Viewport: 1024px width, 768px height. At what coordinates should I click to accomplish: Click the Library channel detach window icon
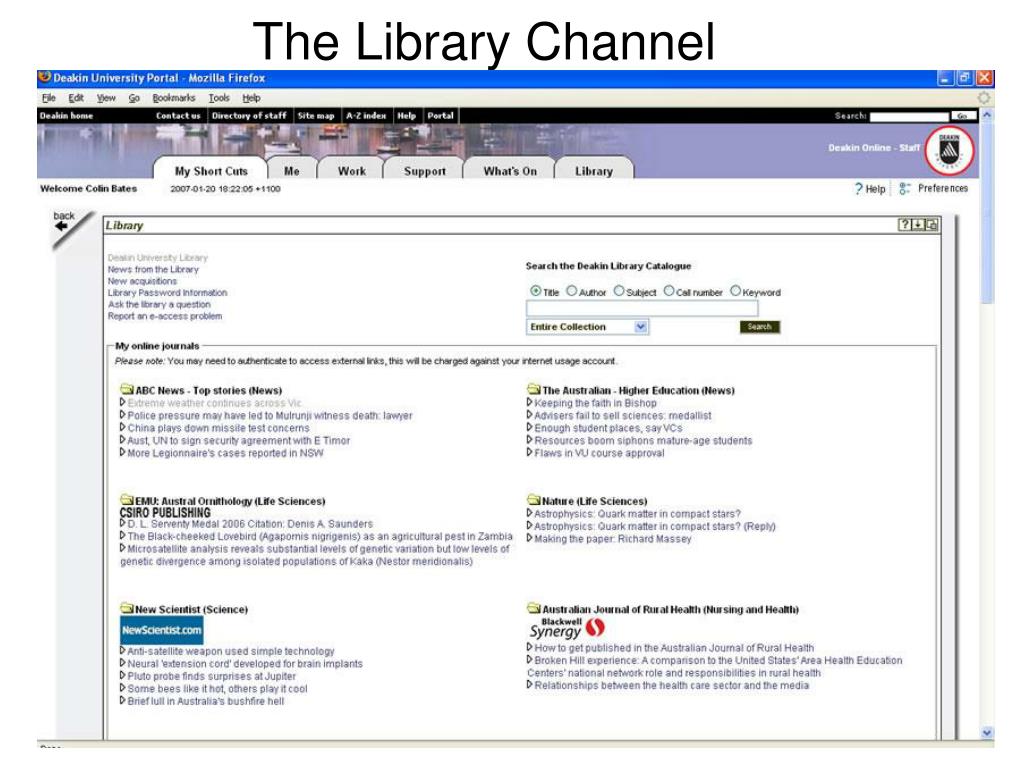[932, 225]
